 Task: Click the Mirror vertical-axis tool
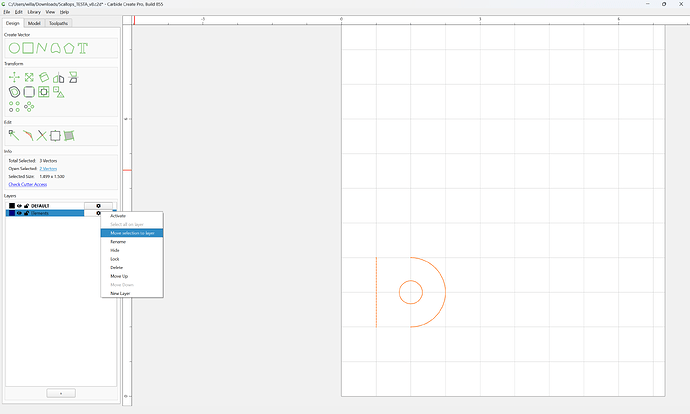59,78
